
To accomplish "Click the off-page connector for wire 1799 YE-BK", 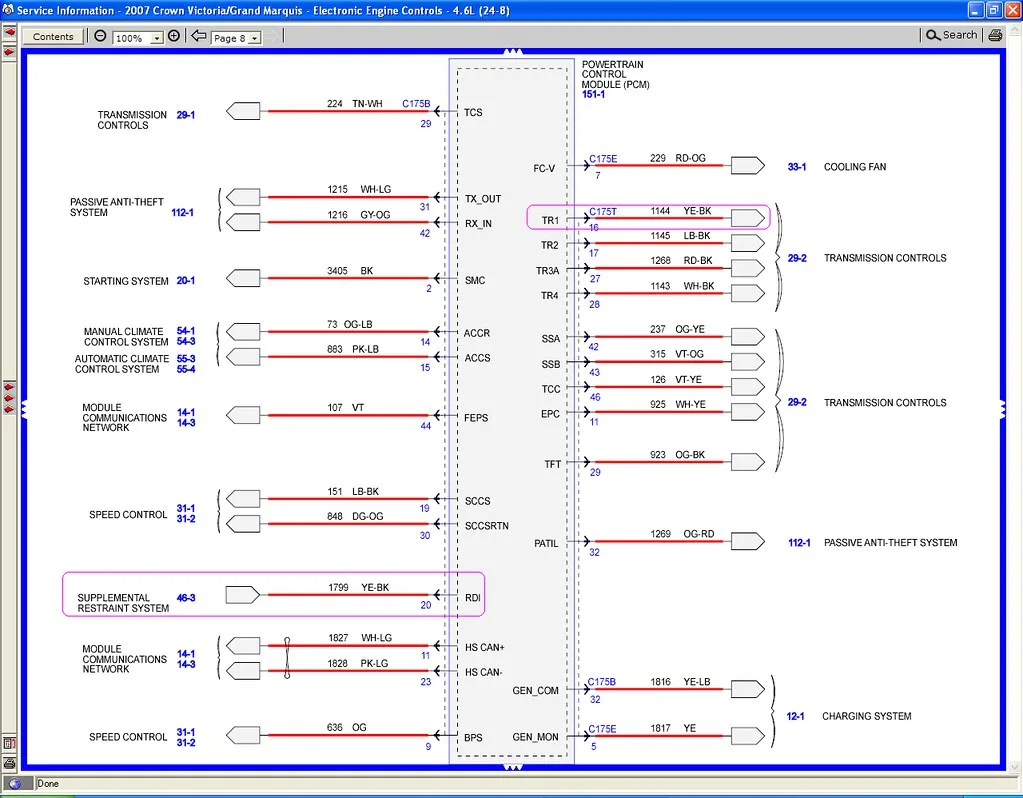I will pos(243,595).
